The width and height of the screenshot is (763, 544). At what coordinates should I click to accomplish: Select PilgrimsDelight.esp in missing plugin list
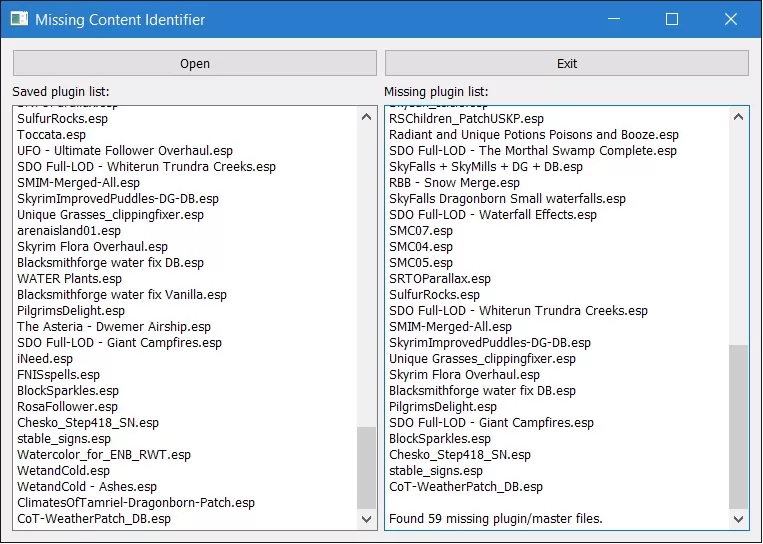443,407
